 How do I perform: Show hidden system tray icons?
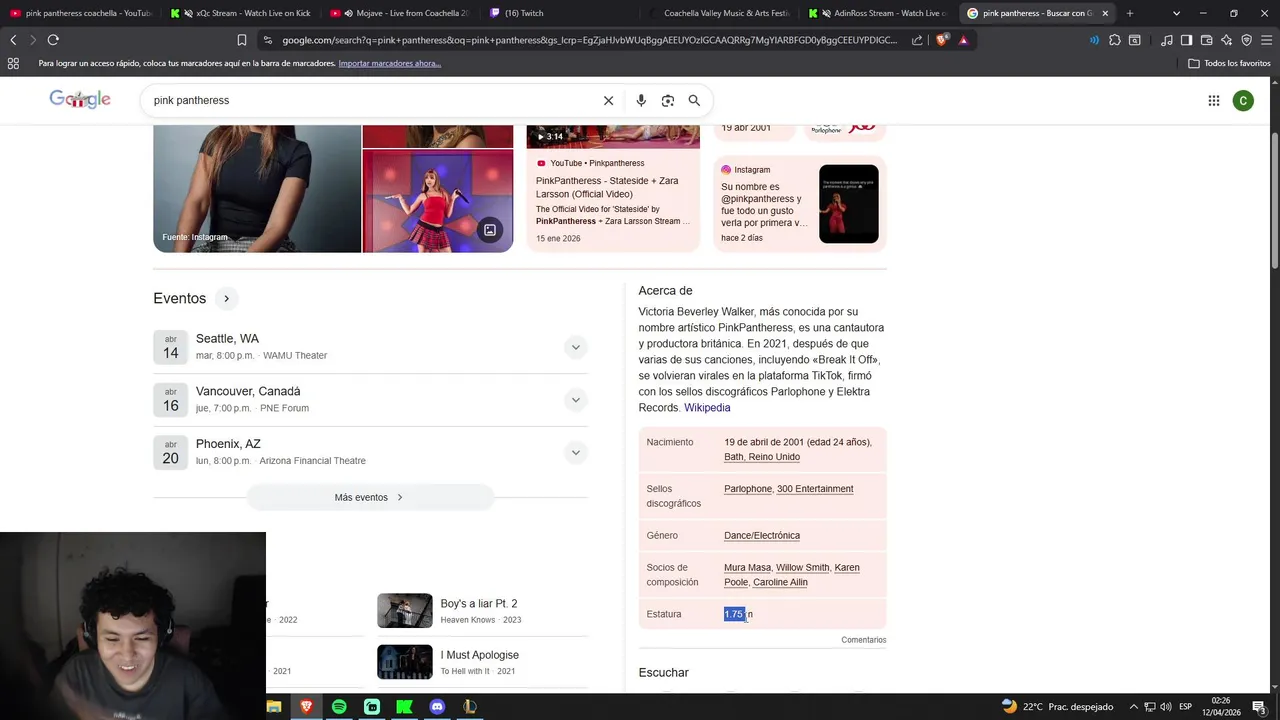(x=1134, y=707)
